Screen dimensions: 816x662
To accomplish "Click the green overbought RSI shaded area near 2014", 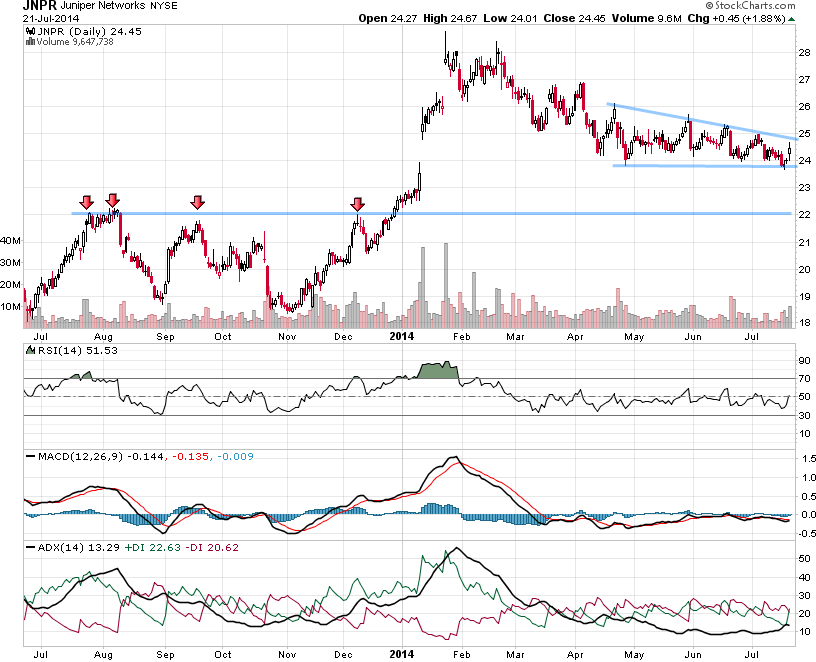I will point(438,370).
